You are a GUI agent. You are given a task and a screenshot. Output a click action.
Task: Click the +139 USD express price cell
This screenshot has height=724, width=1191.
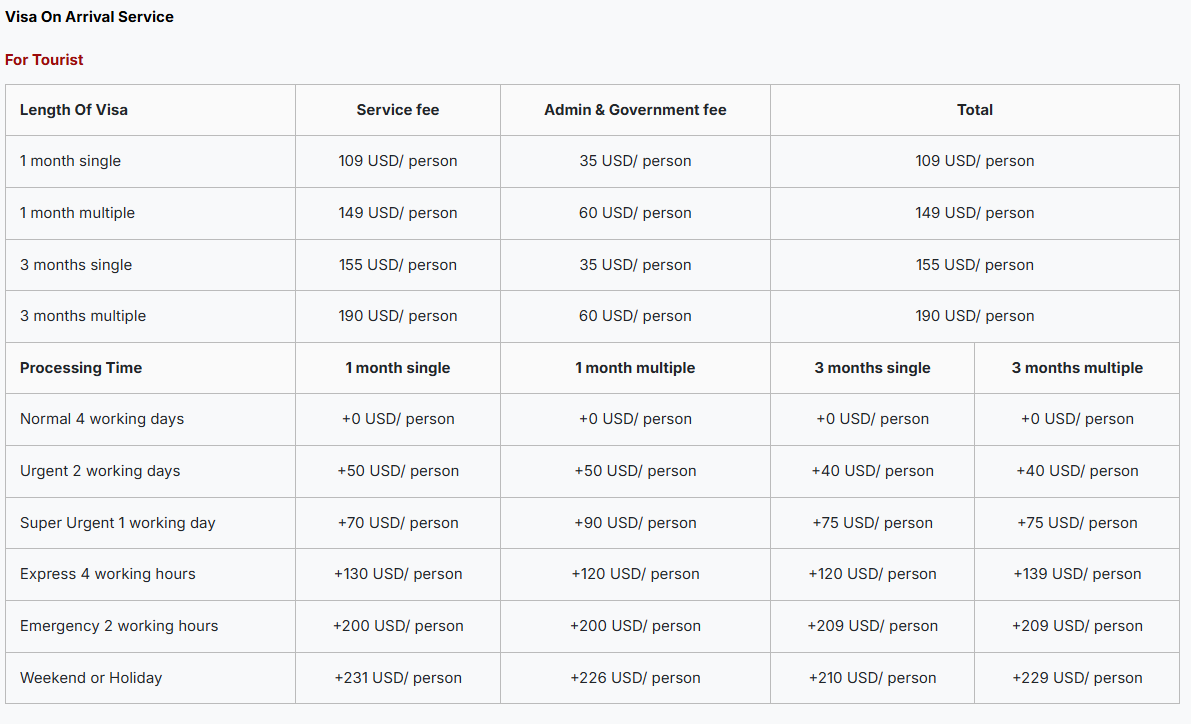click(x=1077, y=574)
